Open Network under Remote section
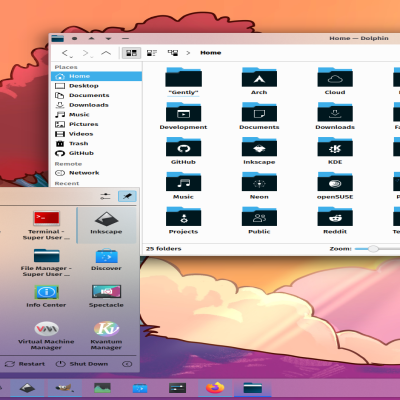The image size is (400, 400). (x=96, y=173)
